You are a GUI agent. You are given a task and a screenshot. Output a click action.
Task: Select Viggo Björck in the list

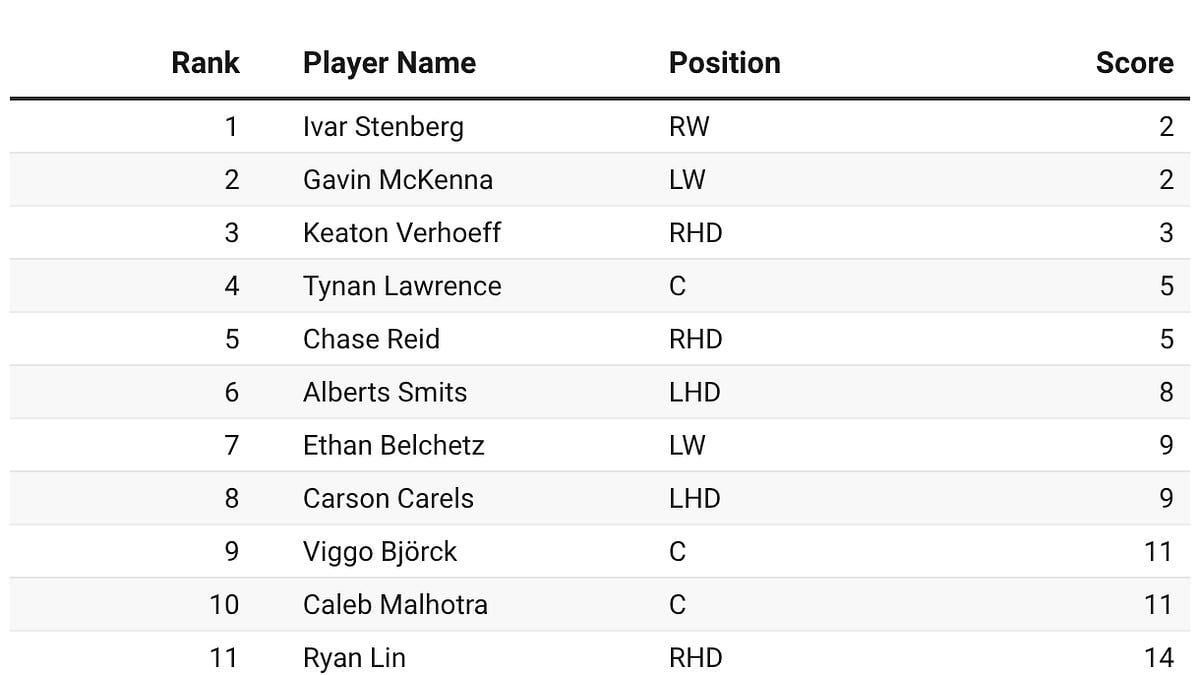click(x=379, y=551)
